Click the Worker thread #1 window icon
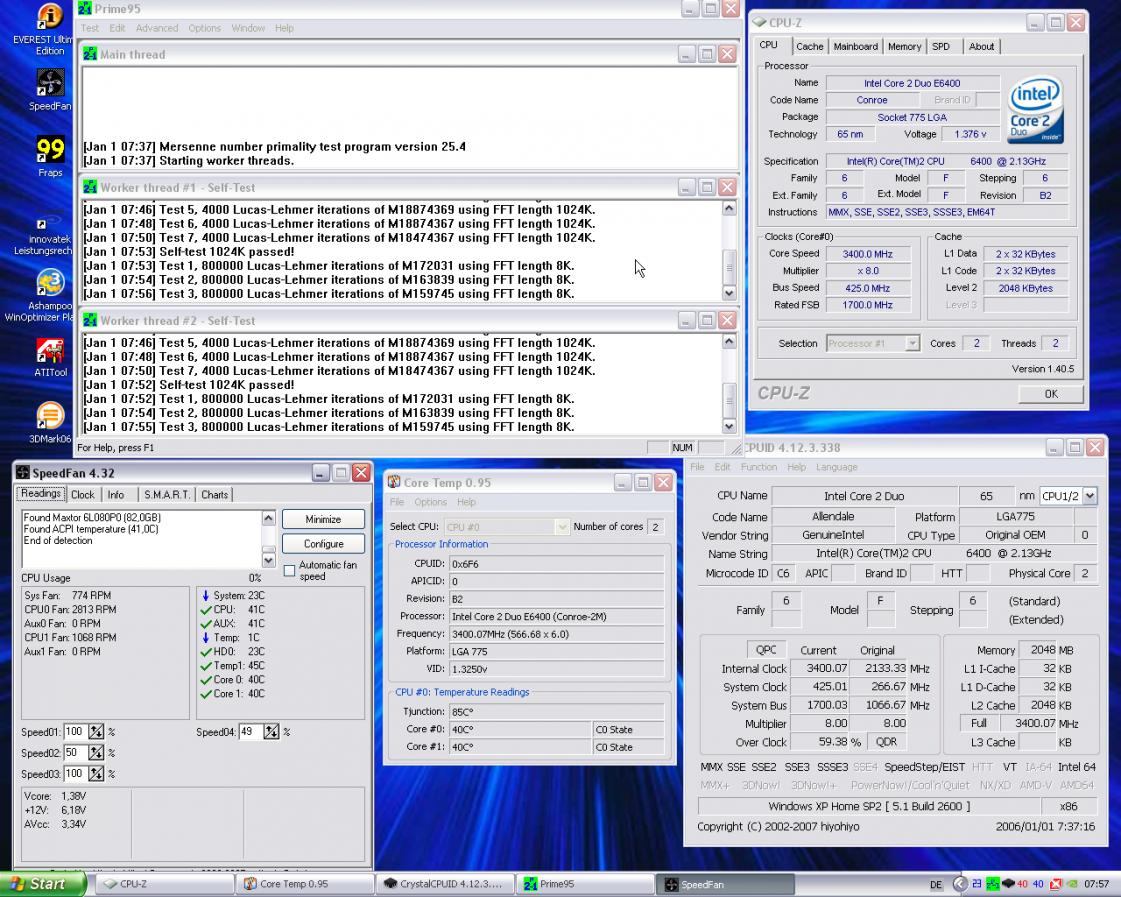The width and height of the screenshot is (1121, 897). [90, 187]
